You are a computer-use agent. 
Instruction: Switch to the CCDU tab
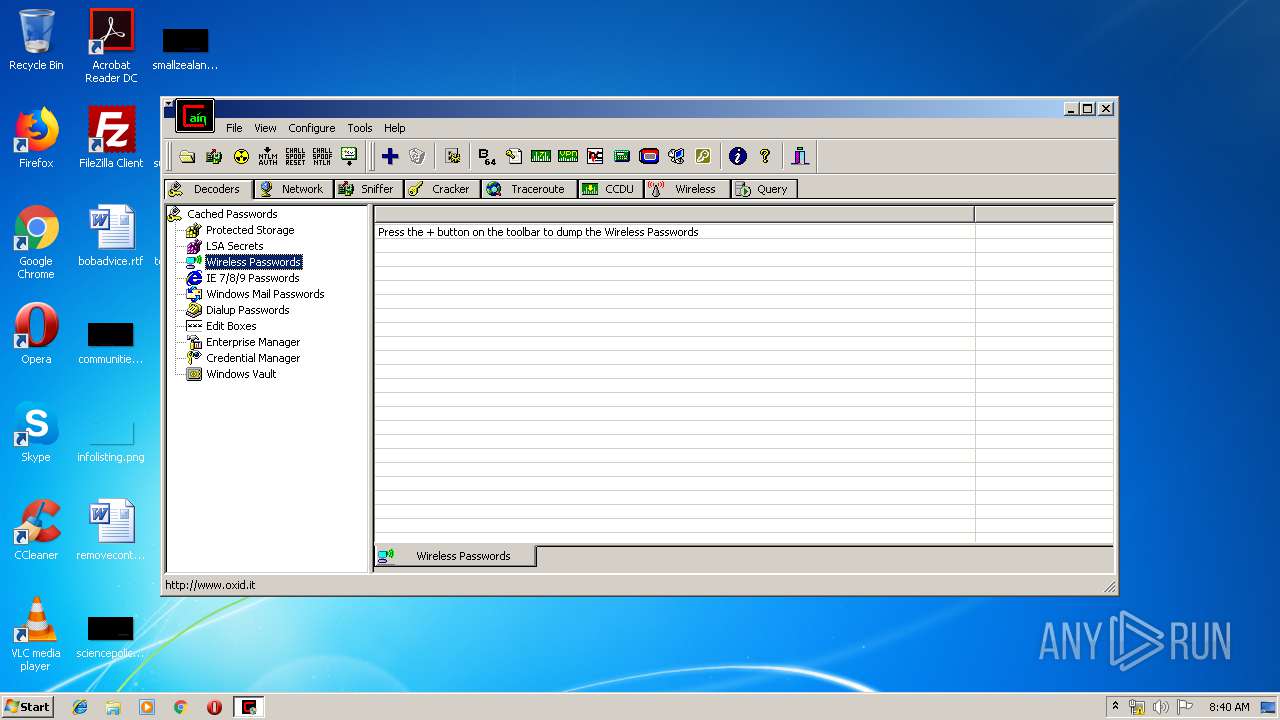click(x=610, y=189)
